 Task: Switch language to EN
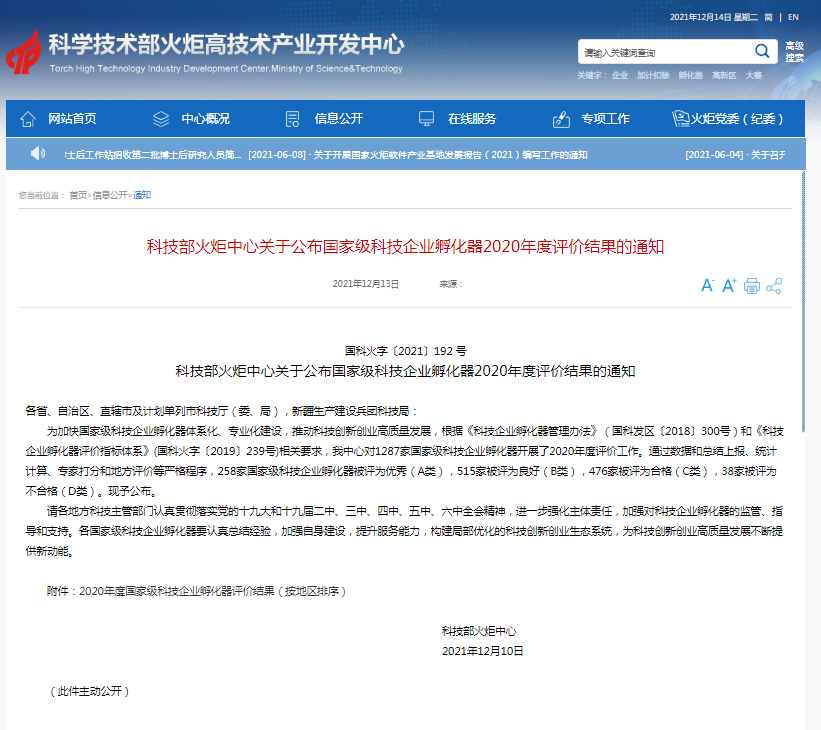coord(793,17)
